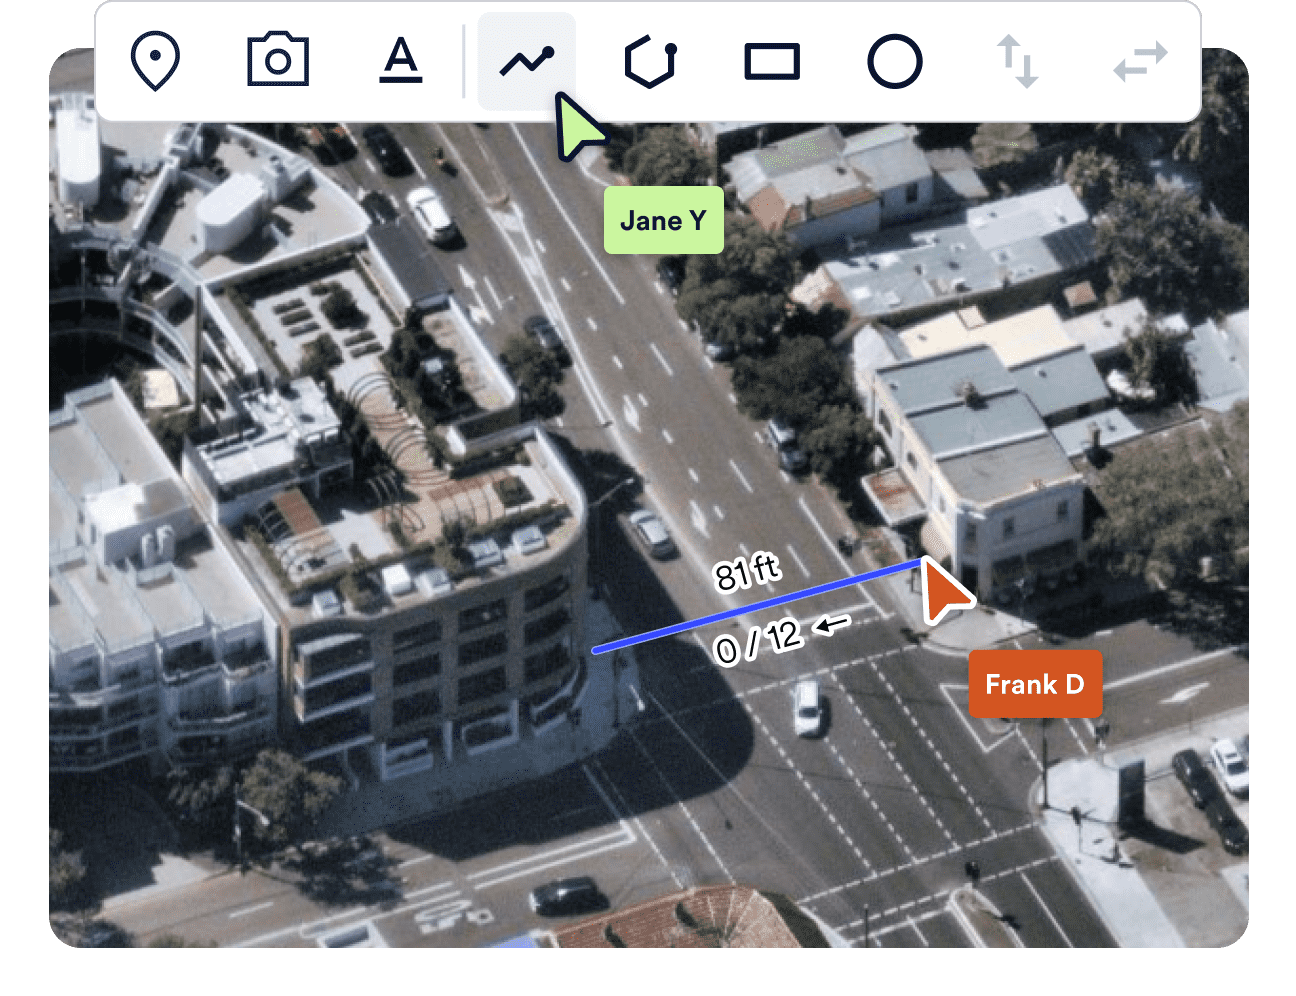Select the blue measurement line

[x=760, y=605]
